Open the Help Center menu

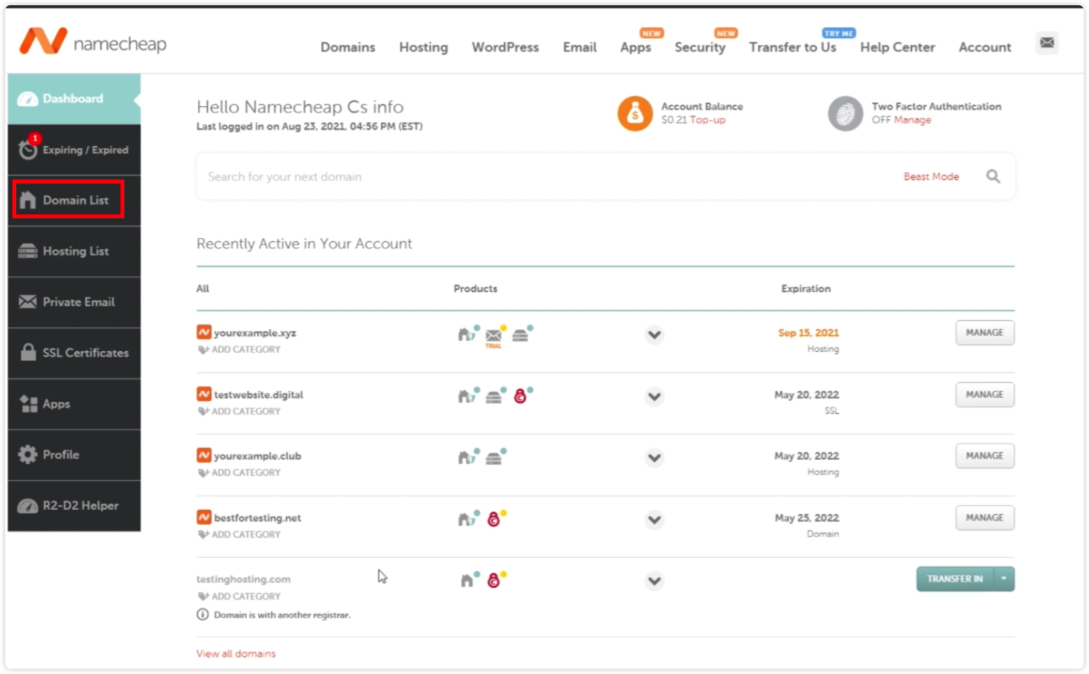click(897, 47)
